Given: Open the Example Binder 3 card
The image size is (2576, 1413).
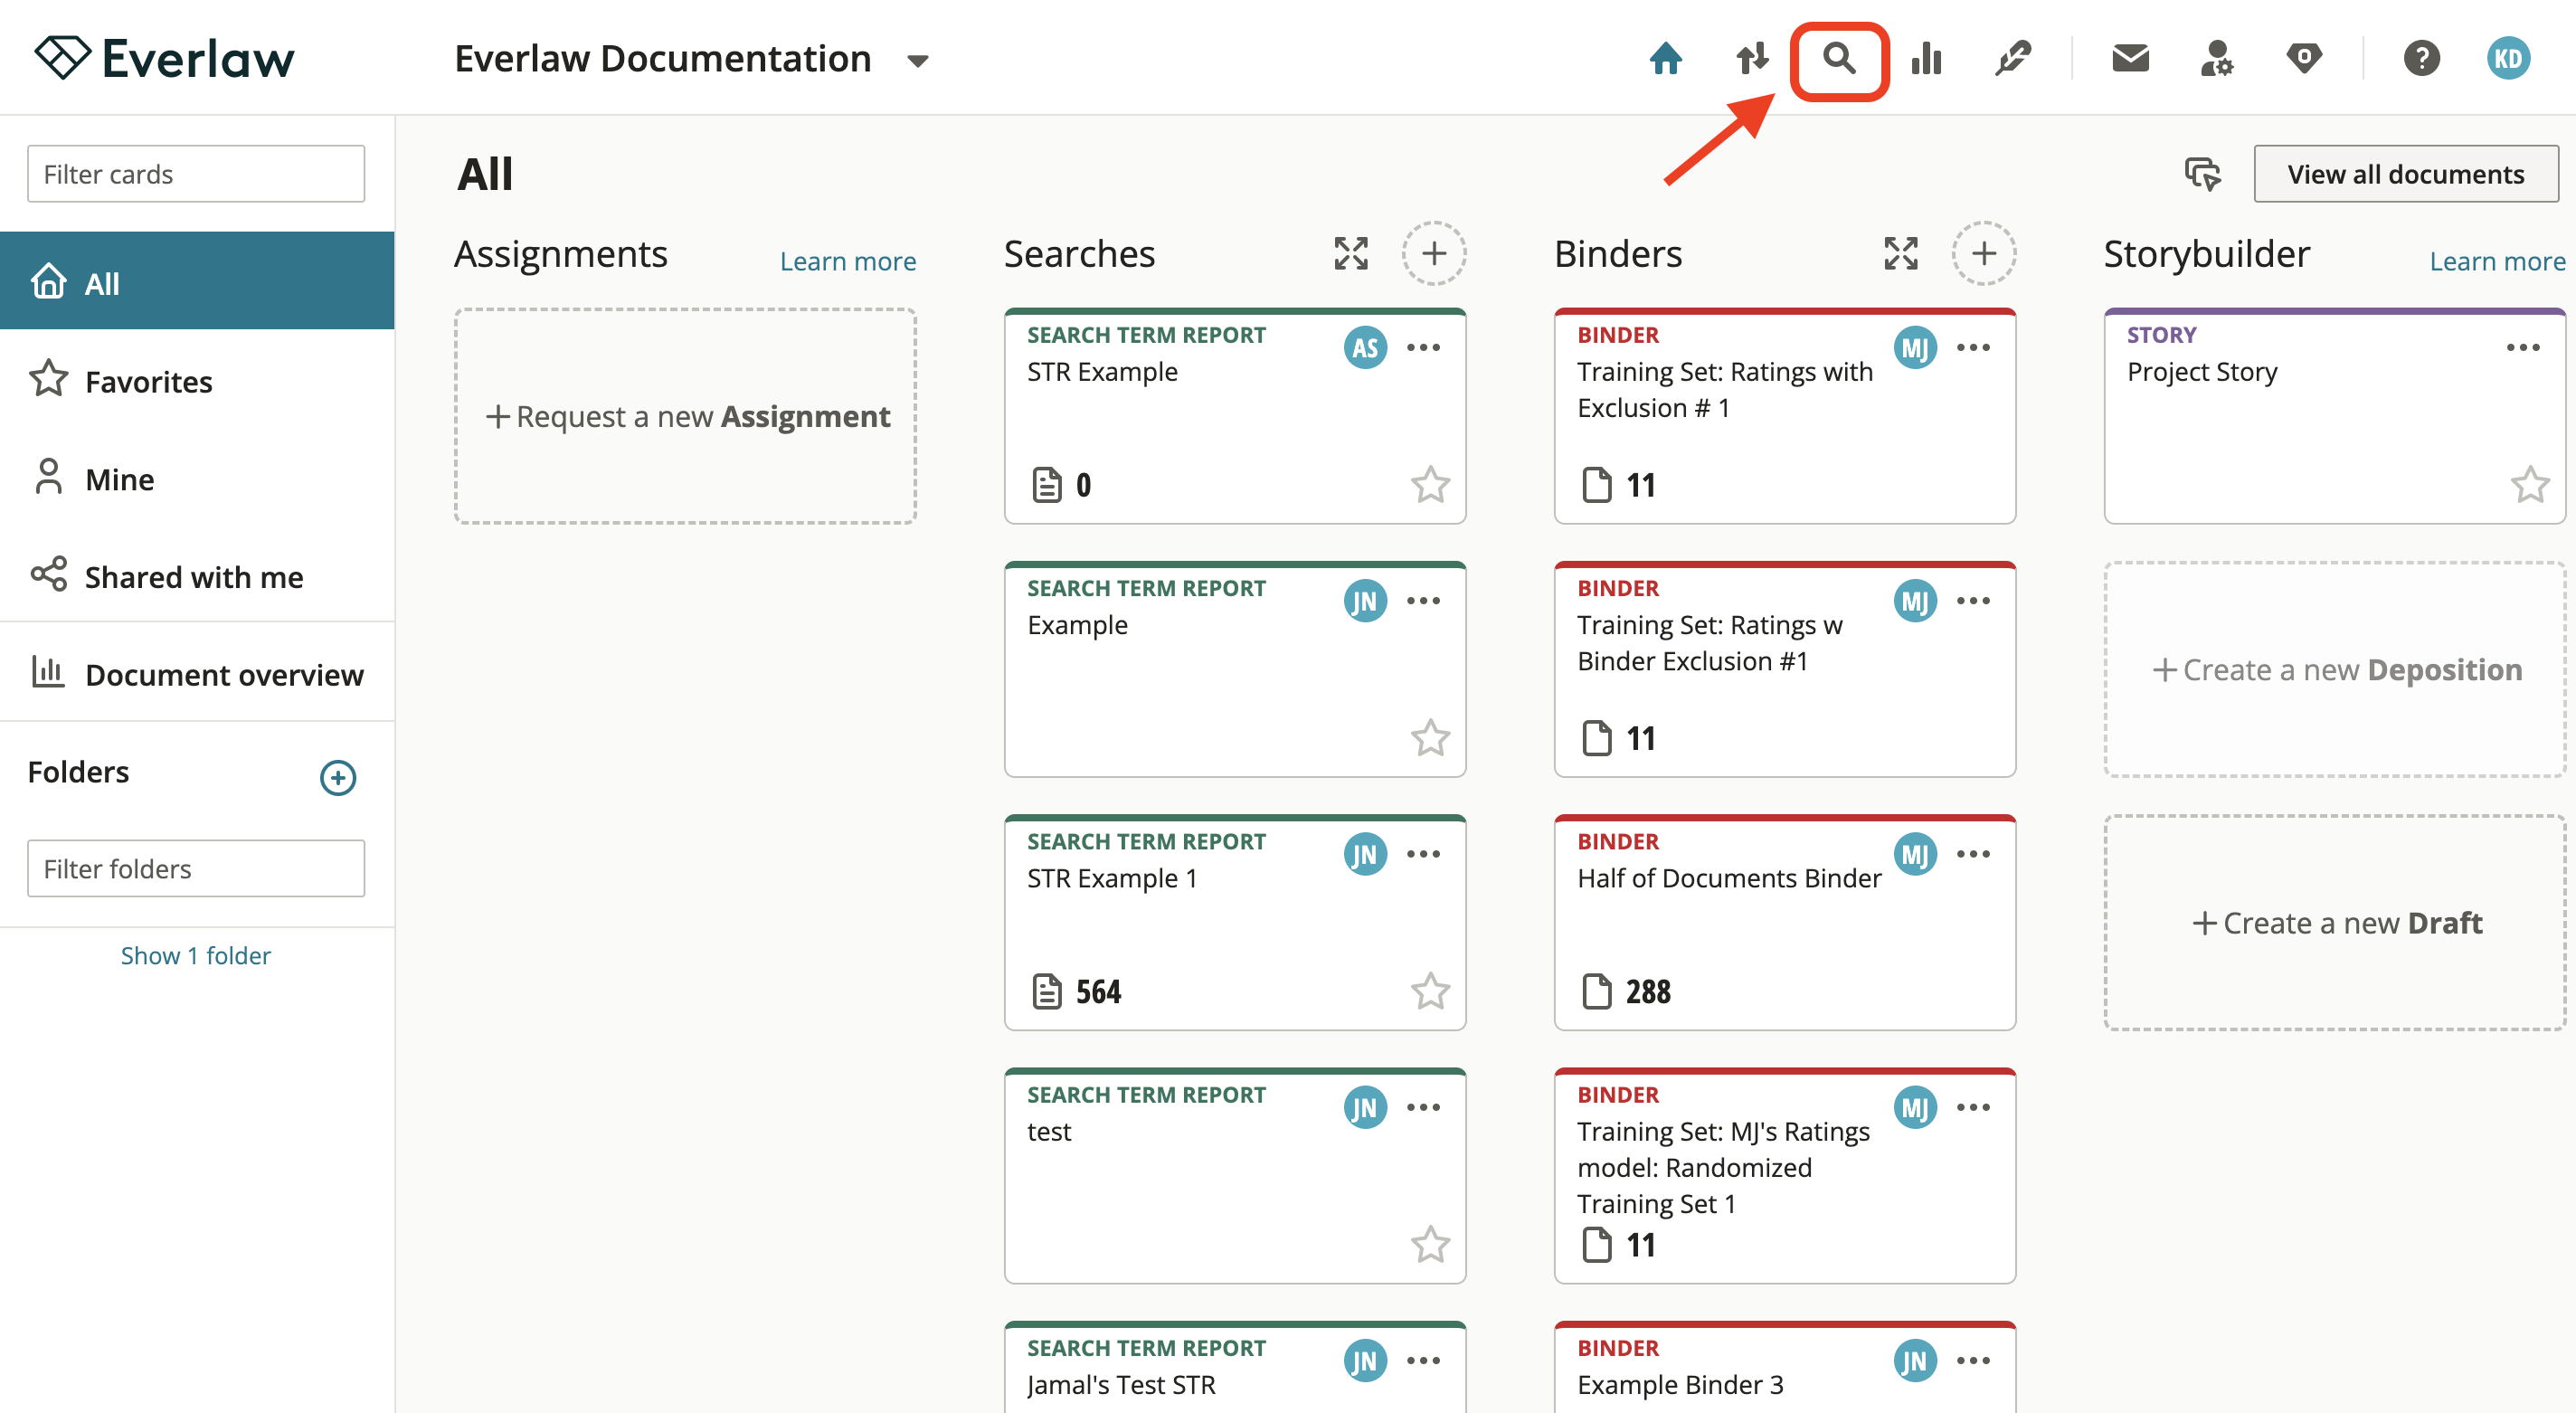Looking at the screenshot, I should click(x=1785, y=1367).
